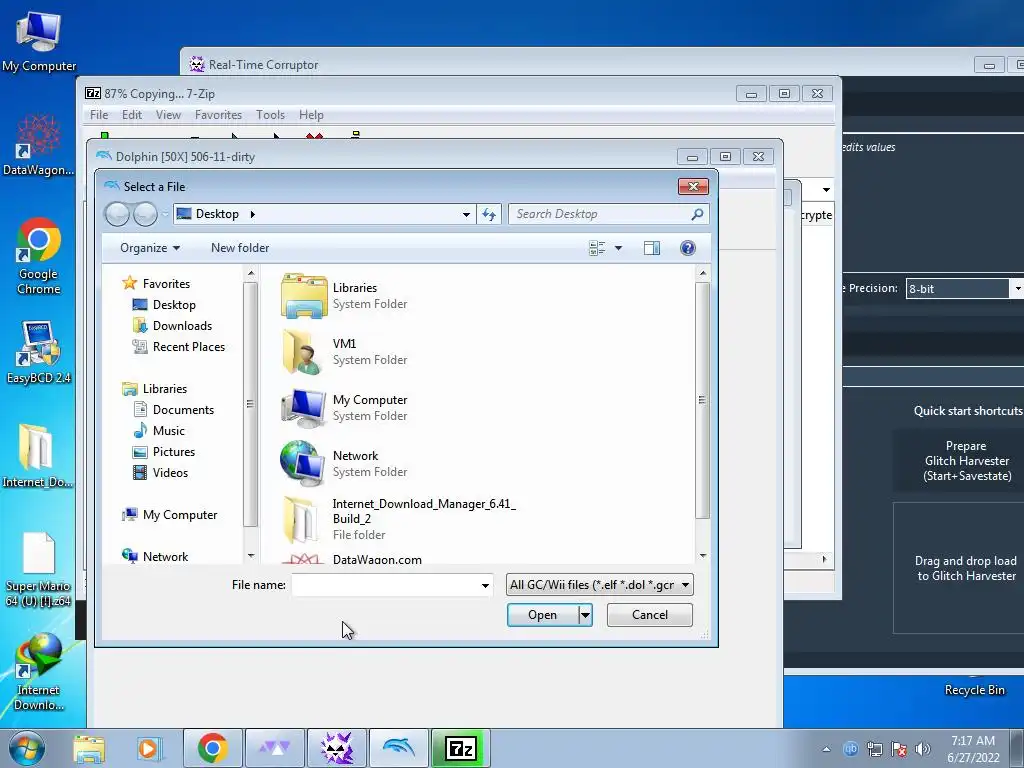Open the Tools menu in 7-Zip
The width and height of the screenshot is (1024, 768).
270,115
